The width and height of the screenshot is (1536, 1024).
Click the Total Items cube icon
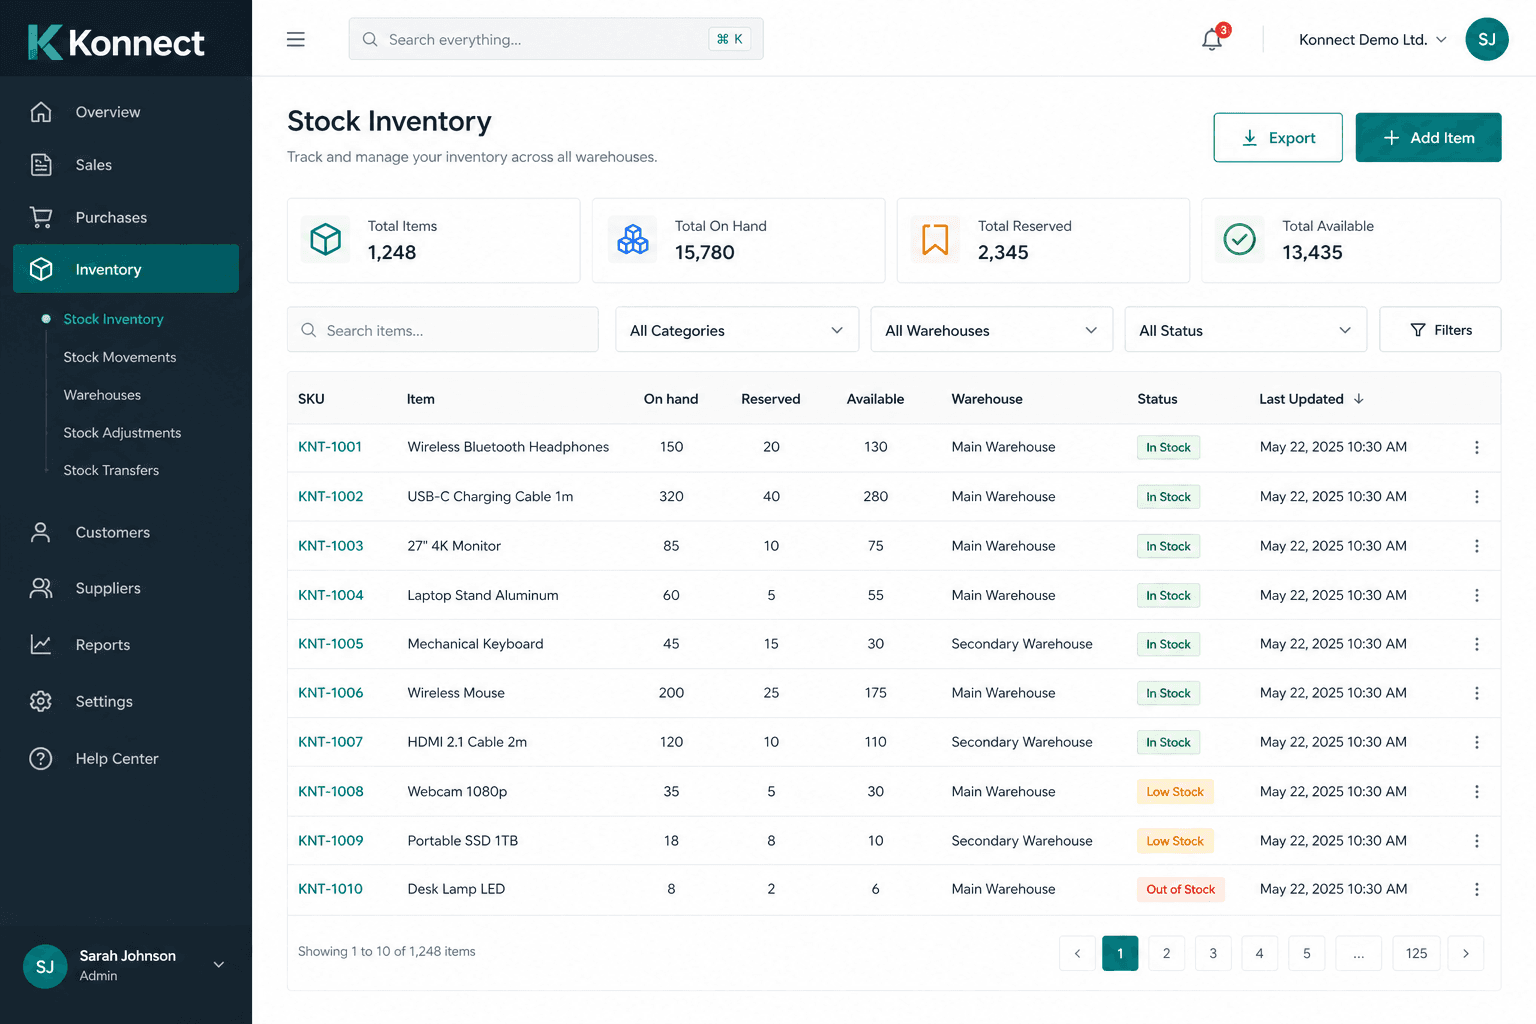click(x=326, y=240)
